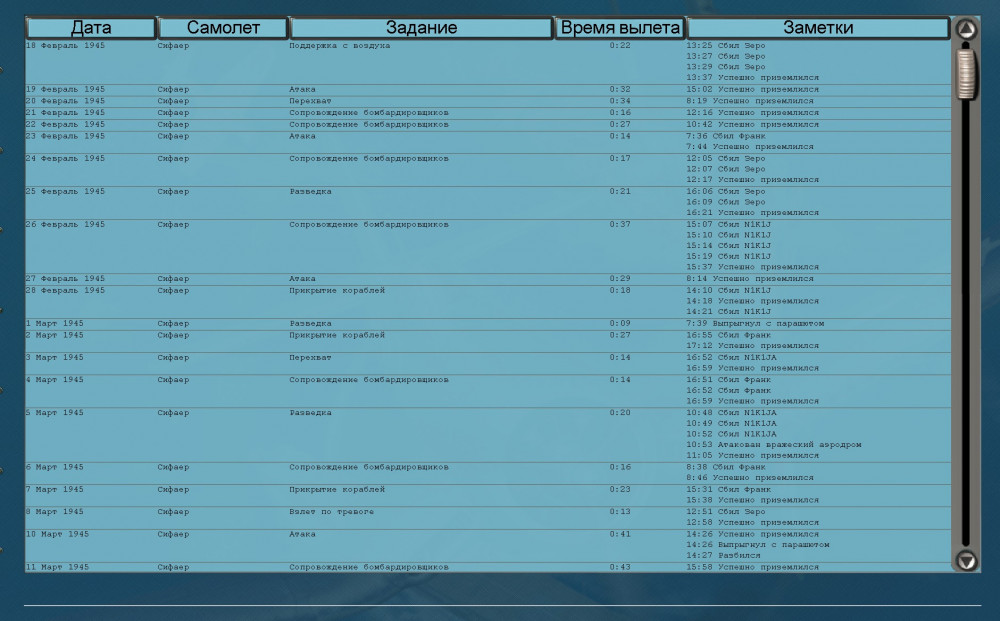
Task: Click flight time 0:22
Action: pos(620,46)
